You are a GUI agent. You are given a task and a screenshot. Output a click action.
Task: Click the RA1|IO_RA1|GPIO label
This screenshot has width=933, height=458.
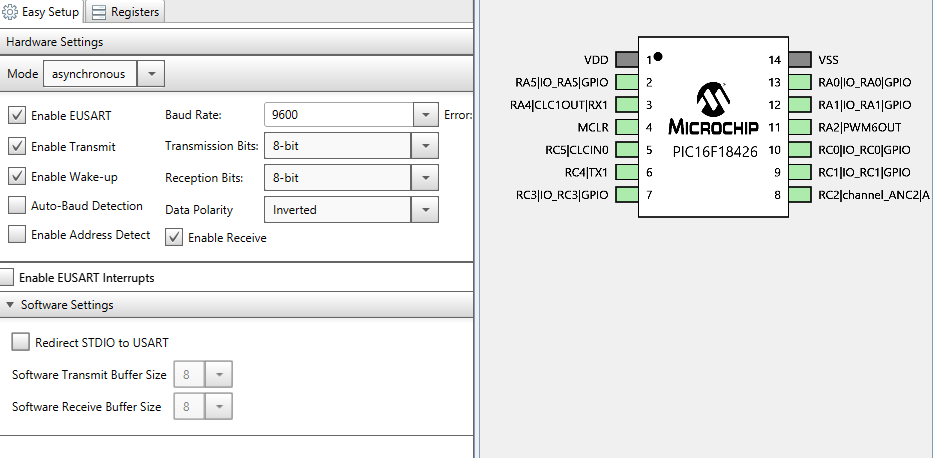(x=865, y=105)
